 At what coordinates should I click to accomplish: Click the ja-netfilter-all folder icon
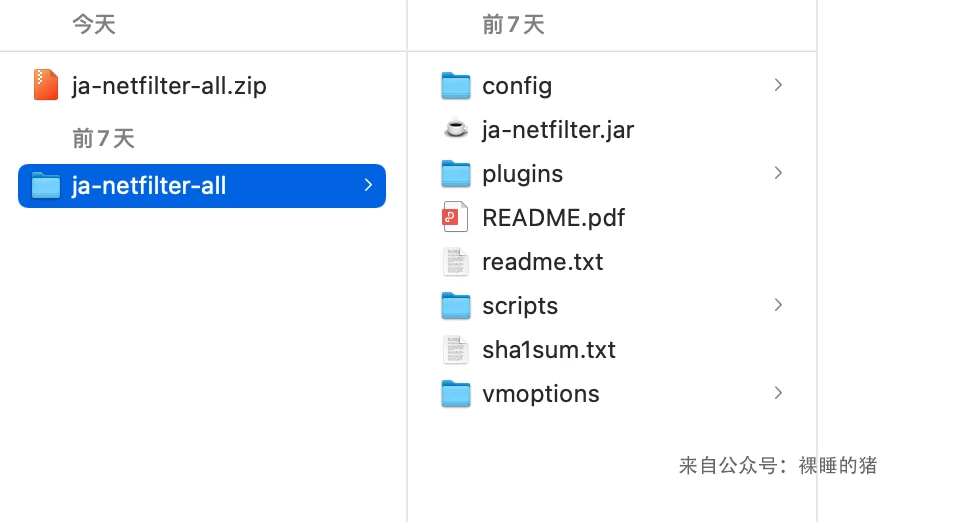[x=45, y=186]
